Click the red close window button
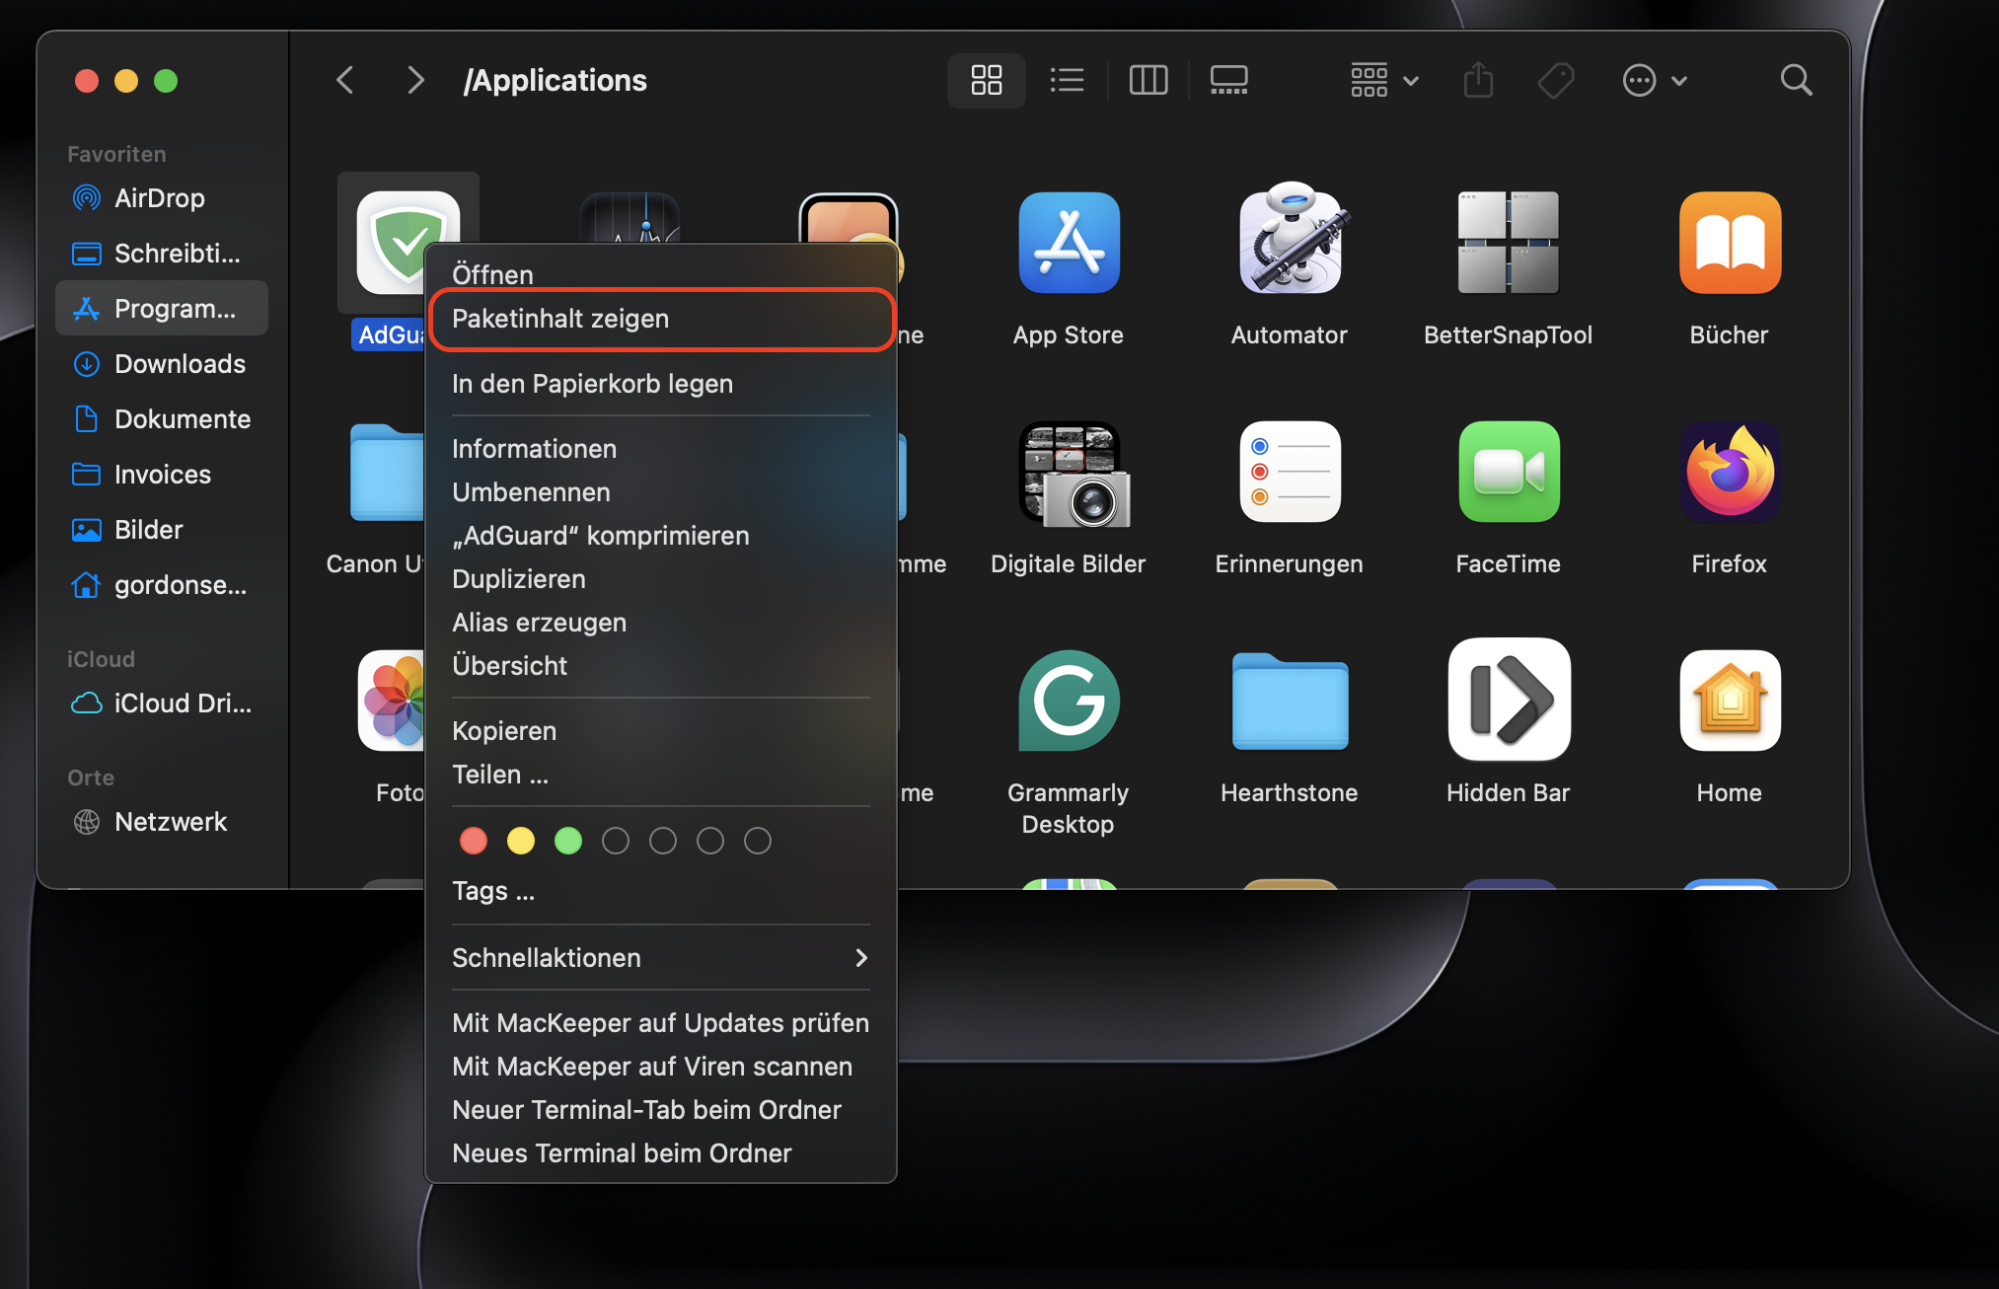This screenshot has width=1999, height=1289. click(87, 80)
